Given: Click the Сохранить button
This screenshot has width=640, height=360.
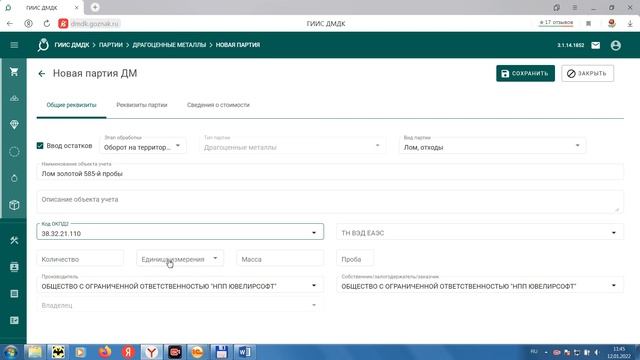Looking at the screenshot, I should click(x=525, y=73).
